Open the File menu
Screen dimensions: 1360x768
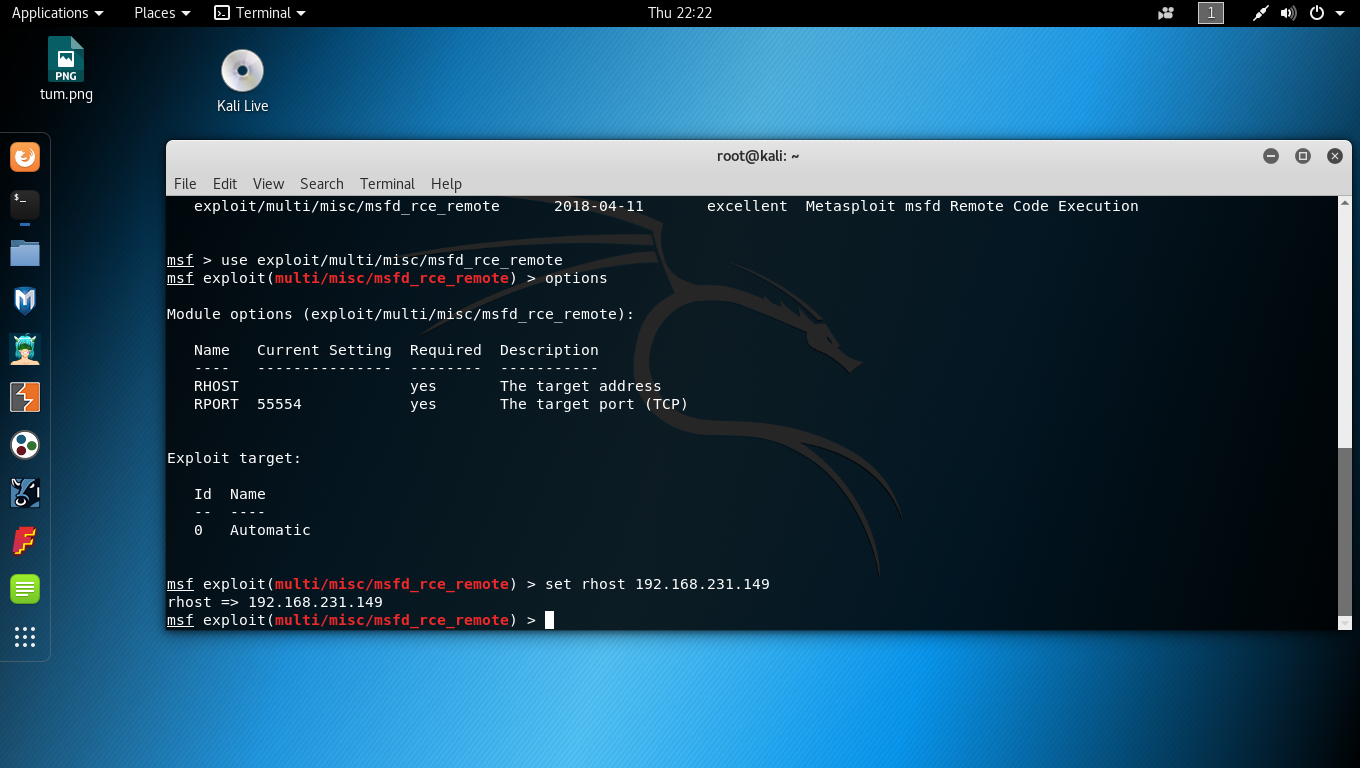[185, 184]
